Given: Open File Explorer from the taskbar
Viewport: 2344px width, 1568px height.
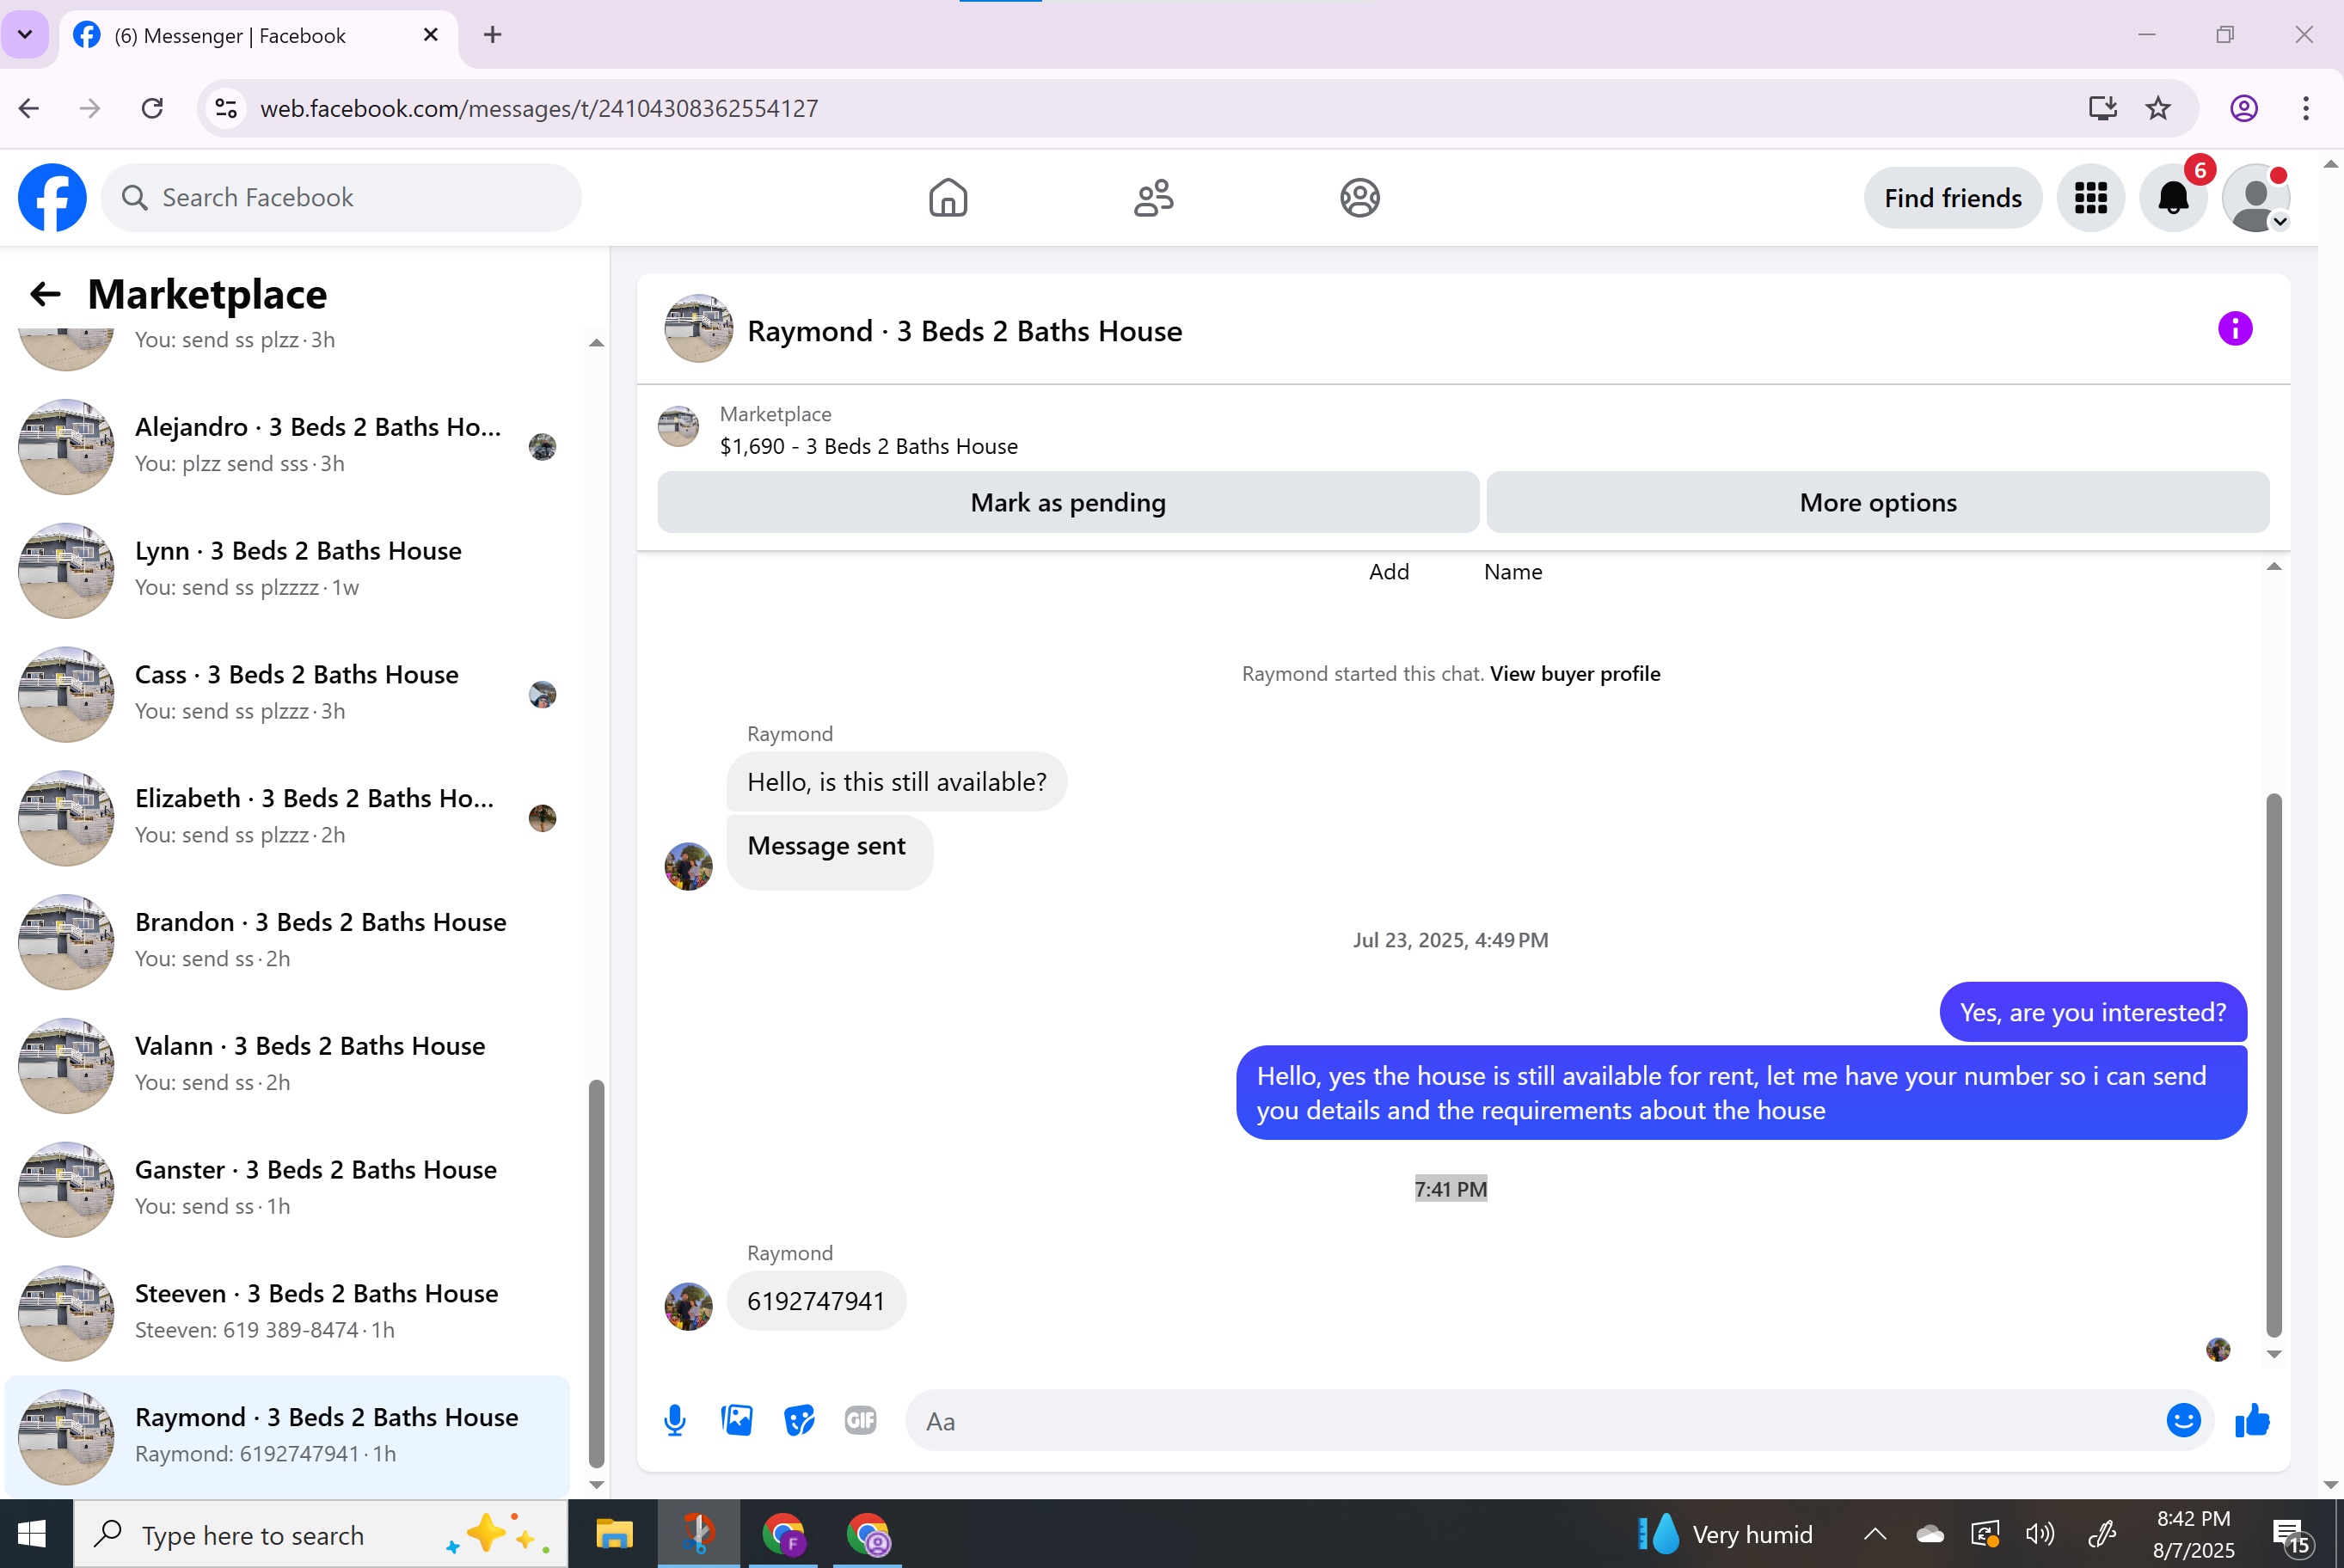Looking at the screenshot, I should [614, 1534].
